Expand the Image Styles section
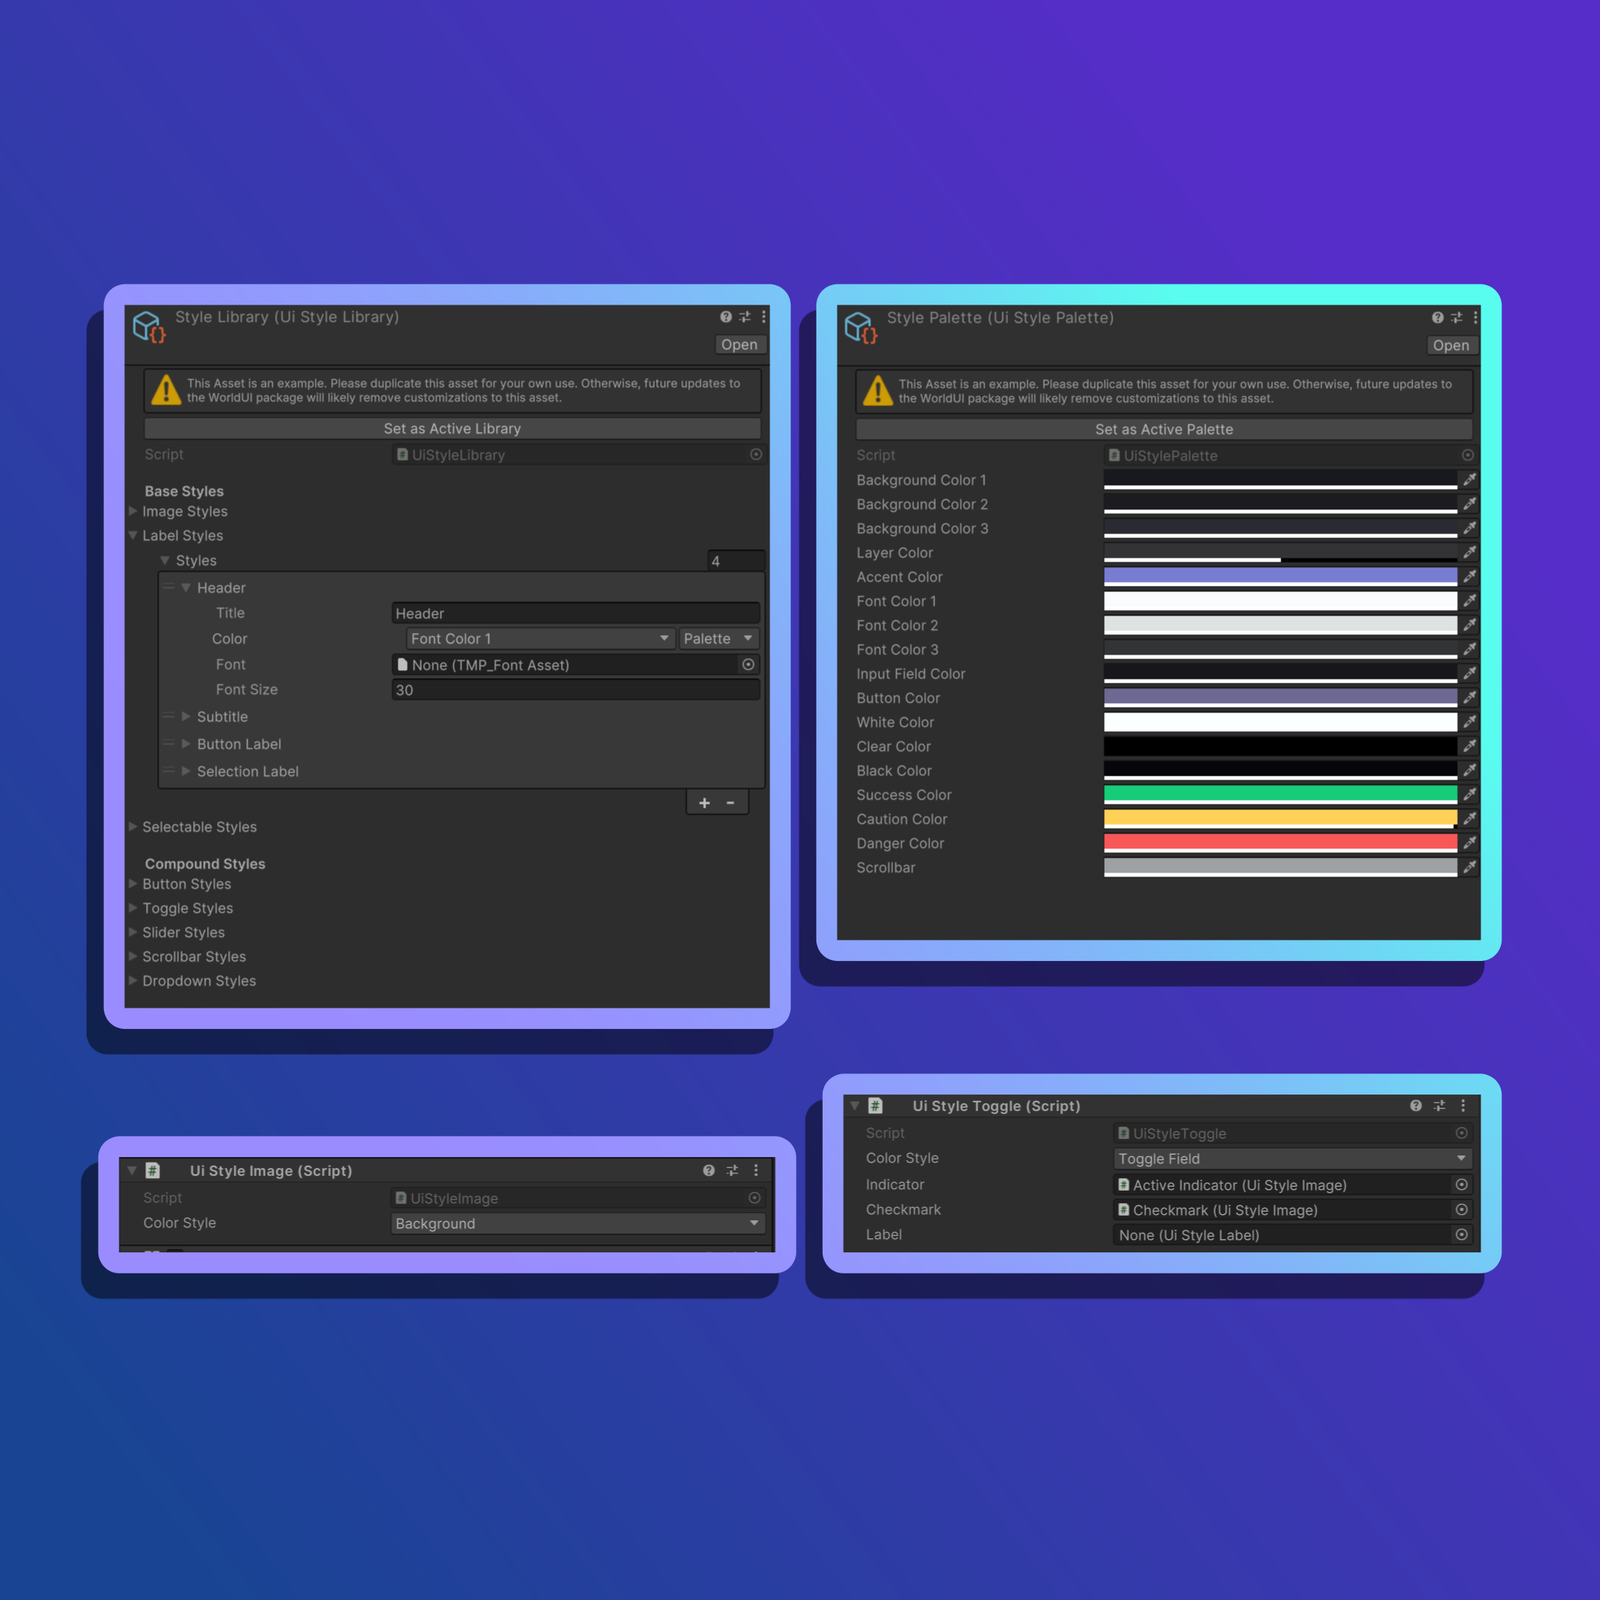Image resolution: width=1600 pixels, height=1600 pixels. (x=133, y=512)
